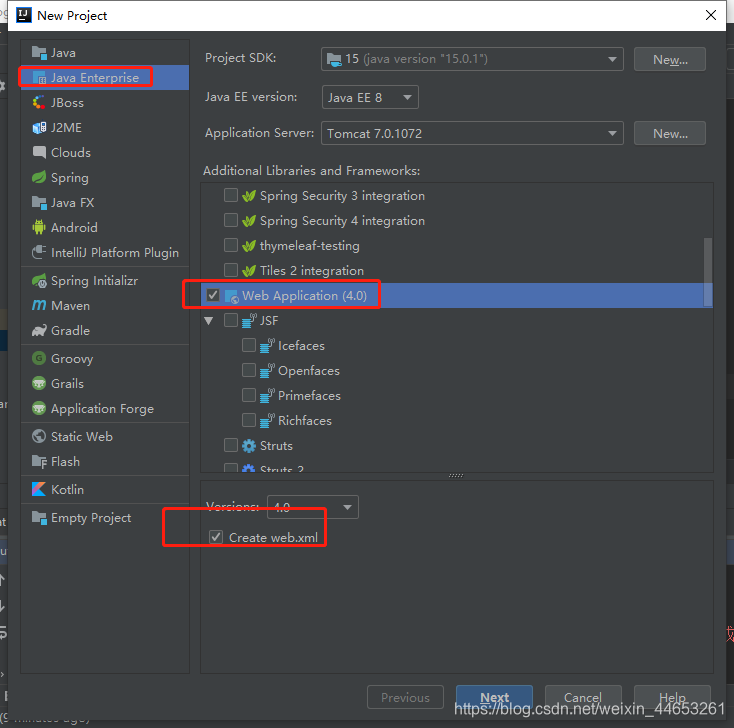Pick the Clouds icon
Viewport: 734px width, 728px height.
[39, 152]
